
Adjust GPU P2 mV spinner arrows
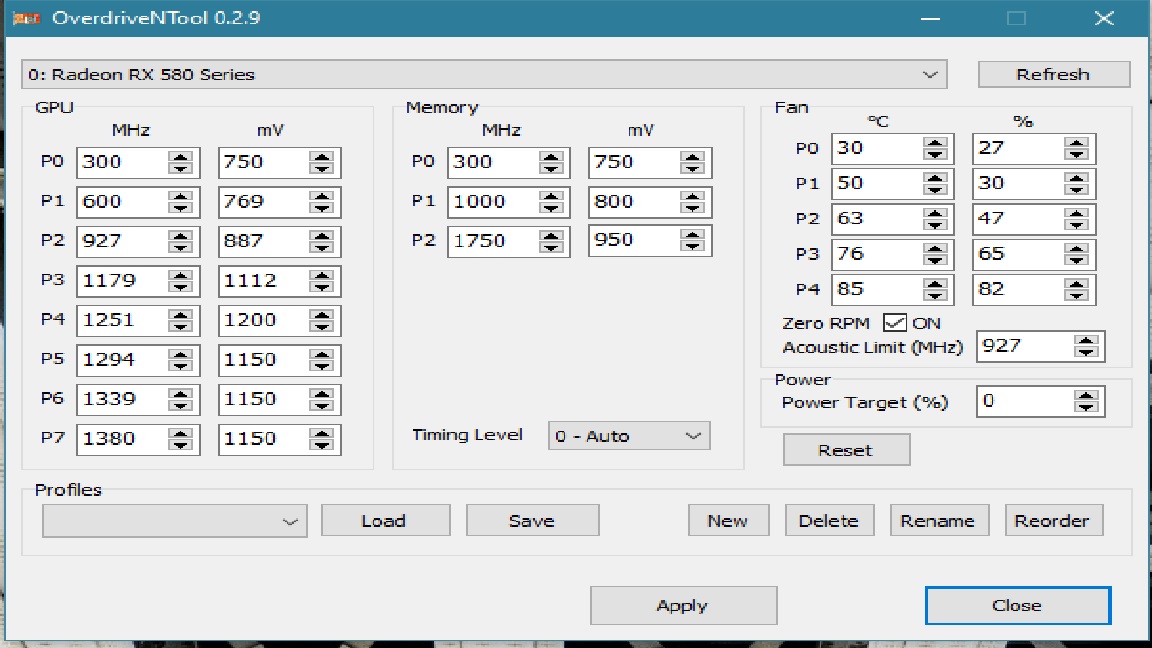[x=322, y=241]
